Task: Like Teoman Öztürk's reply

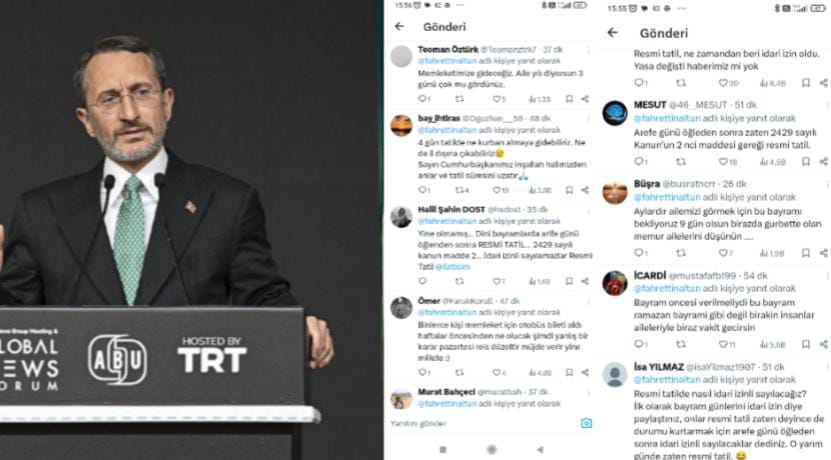Action: coord(497,99)
